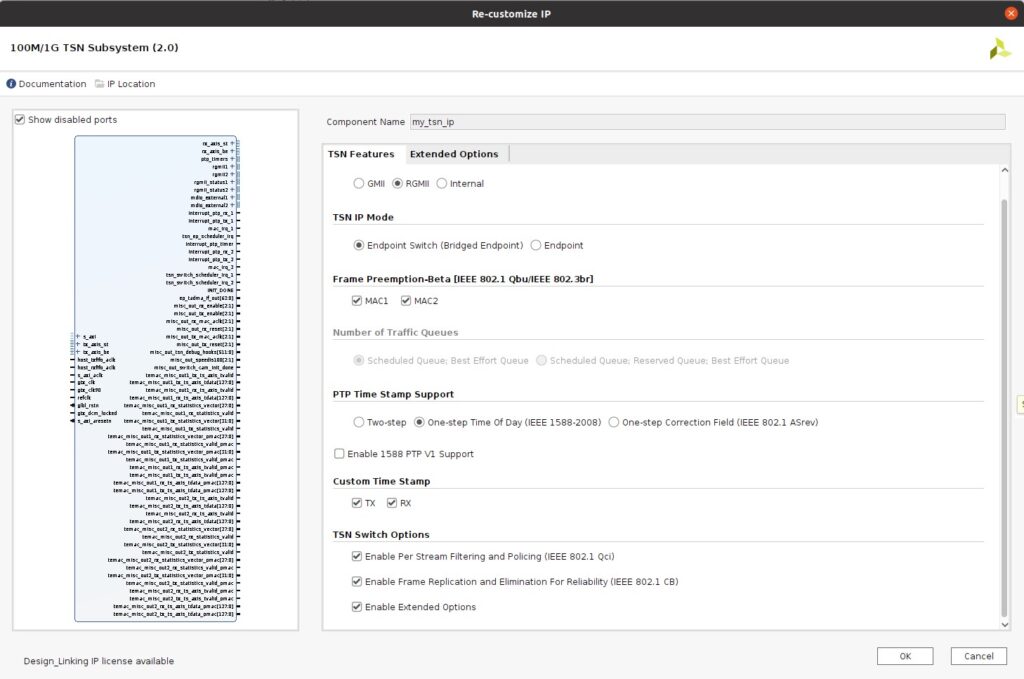Open the TSN Features tab
The image size is (1024, 679).
click(x=360, y=154)
